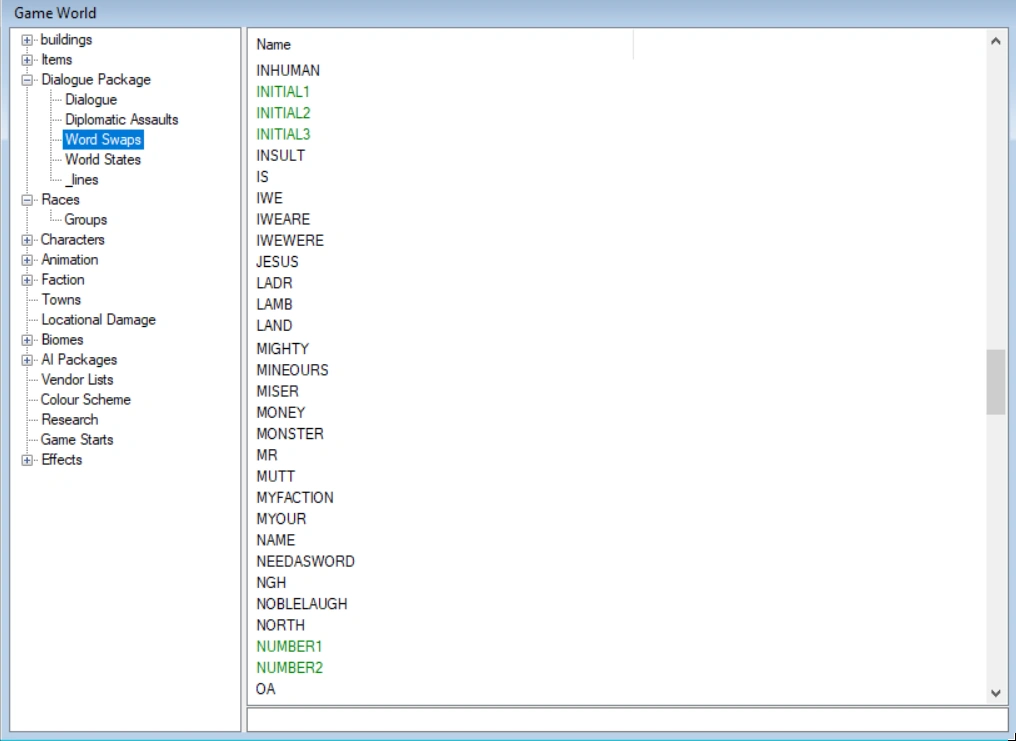Select the INSULT list entry

pos(280,156)
